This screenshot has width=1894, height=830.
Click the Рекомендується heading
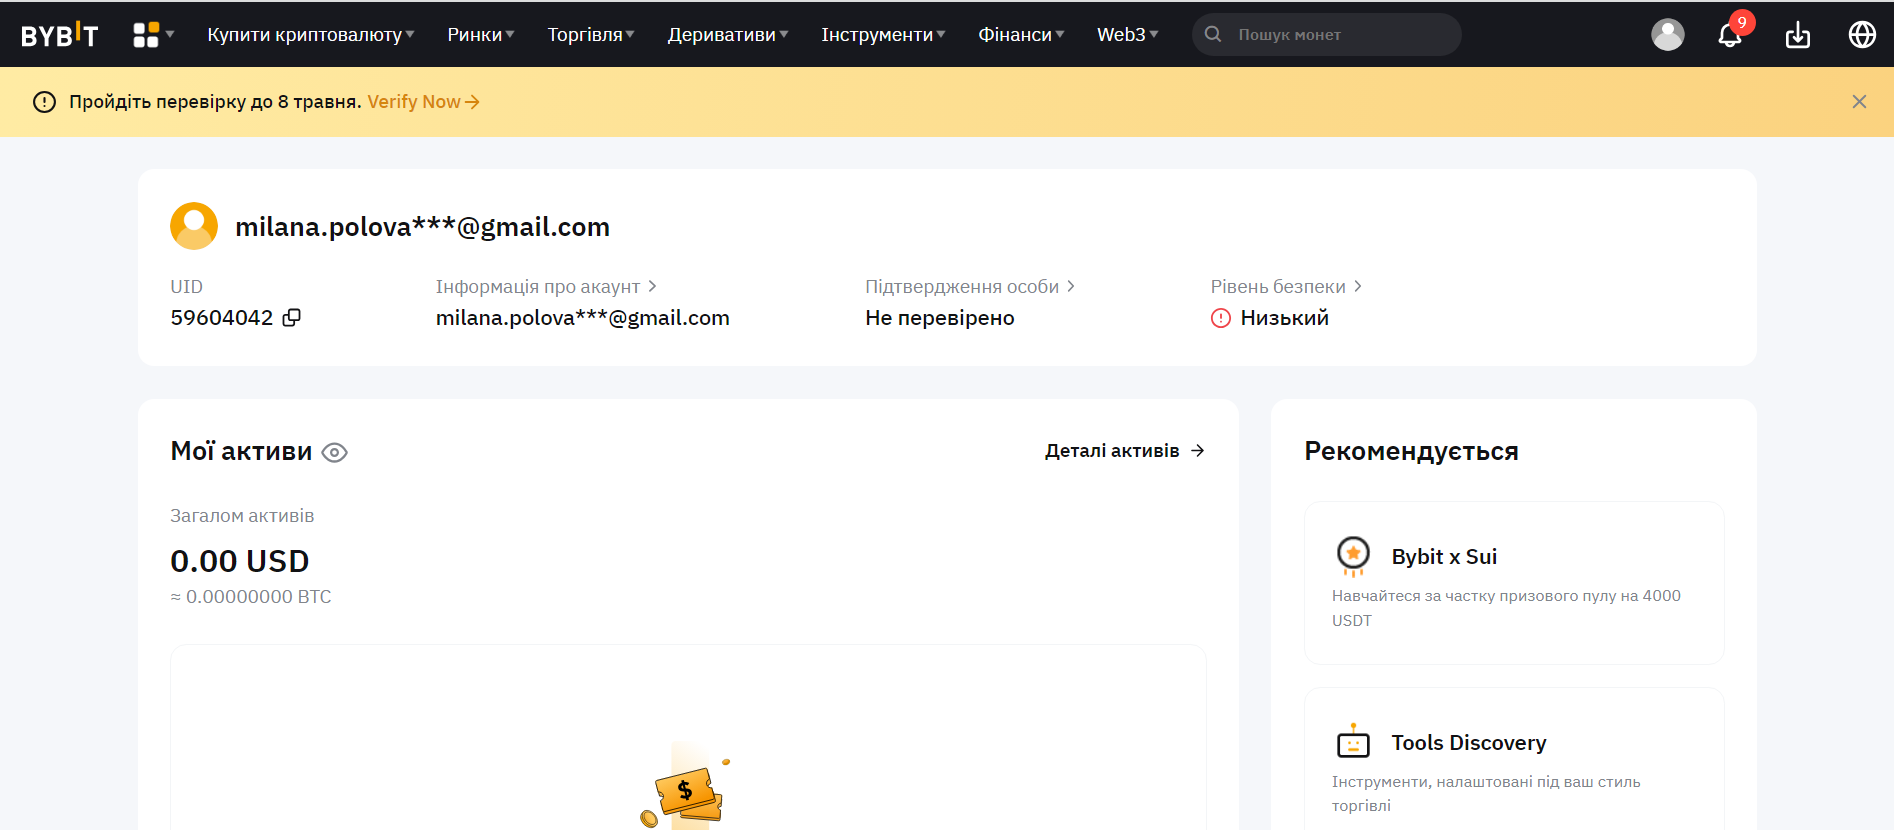click(x=1411, y=452)
